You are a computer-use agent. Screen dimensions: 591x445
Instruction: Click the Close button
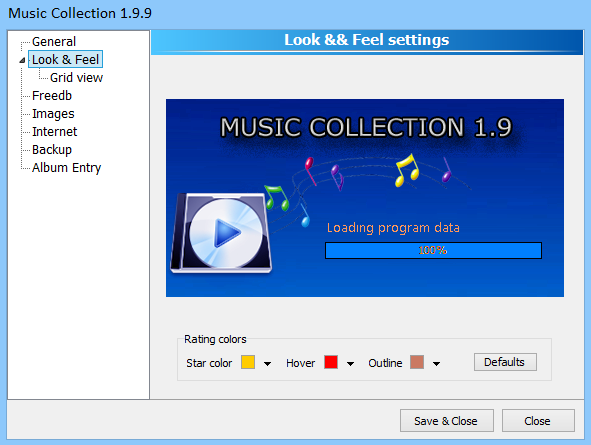pos(538,421)
